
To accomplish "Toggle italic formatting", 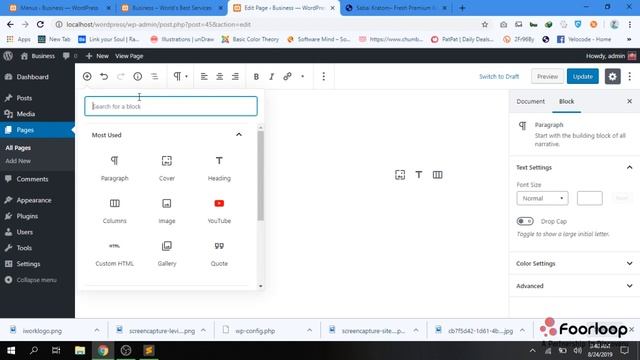I will (271, 76).
